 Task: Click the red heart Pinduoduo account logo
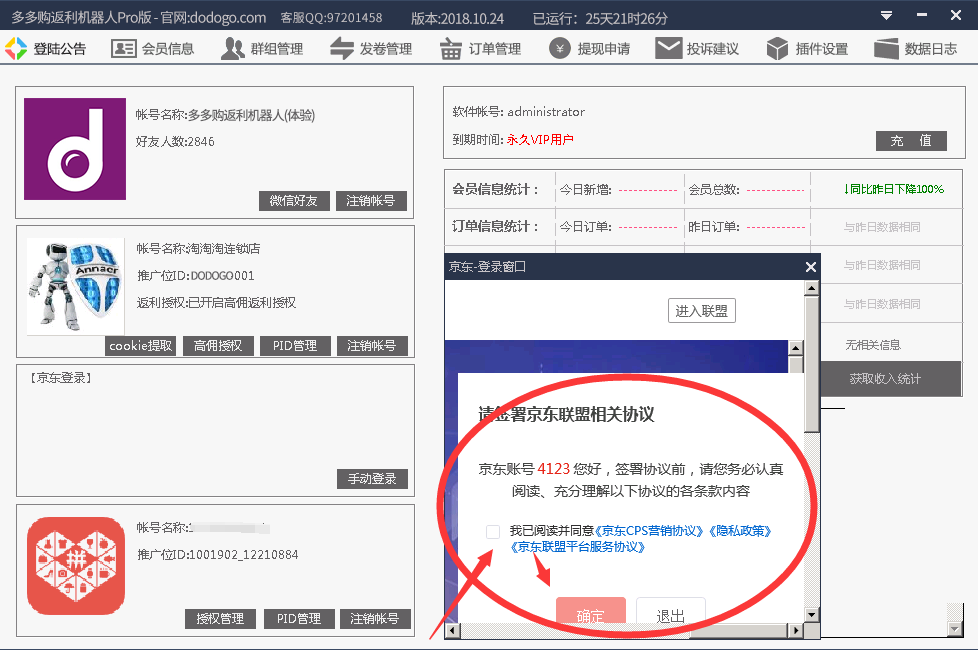76,566
